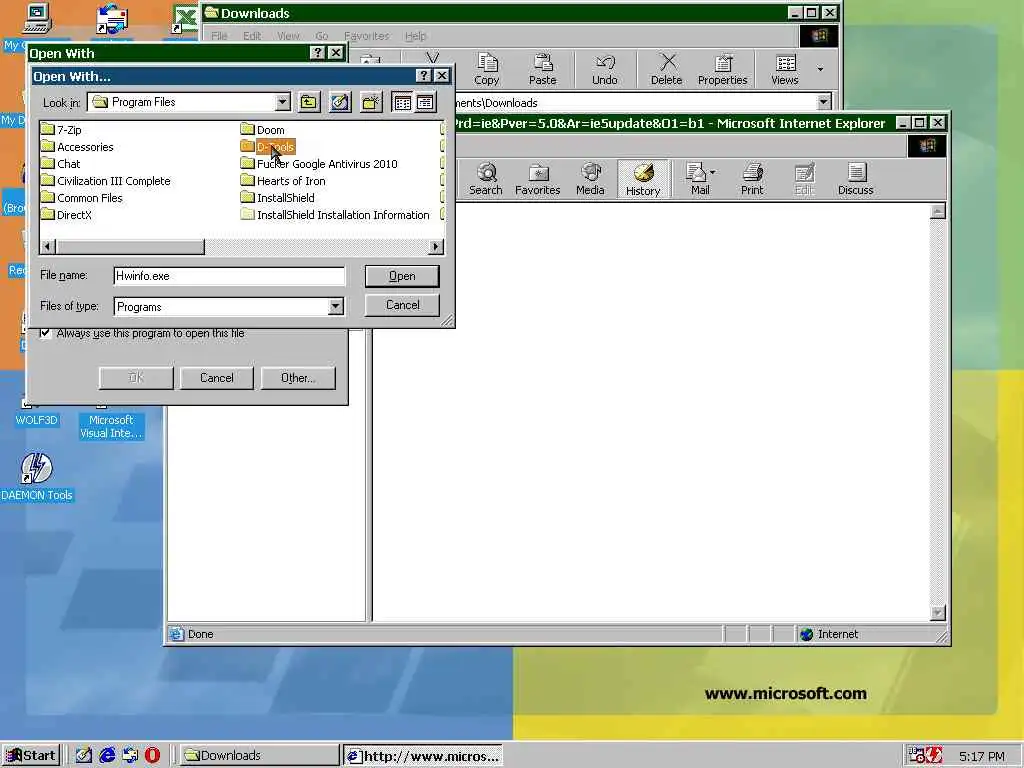Open the Edit menu in Downloads window
Screen dimensions: 1024x768
[x=252, y=36]
